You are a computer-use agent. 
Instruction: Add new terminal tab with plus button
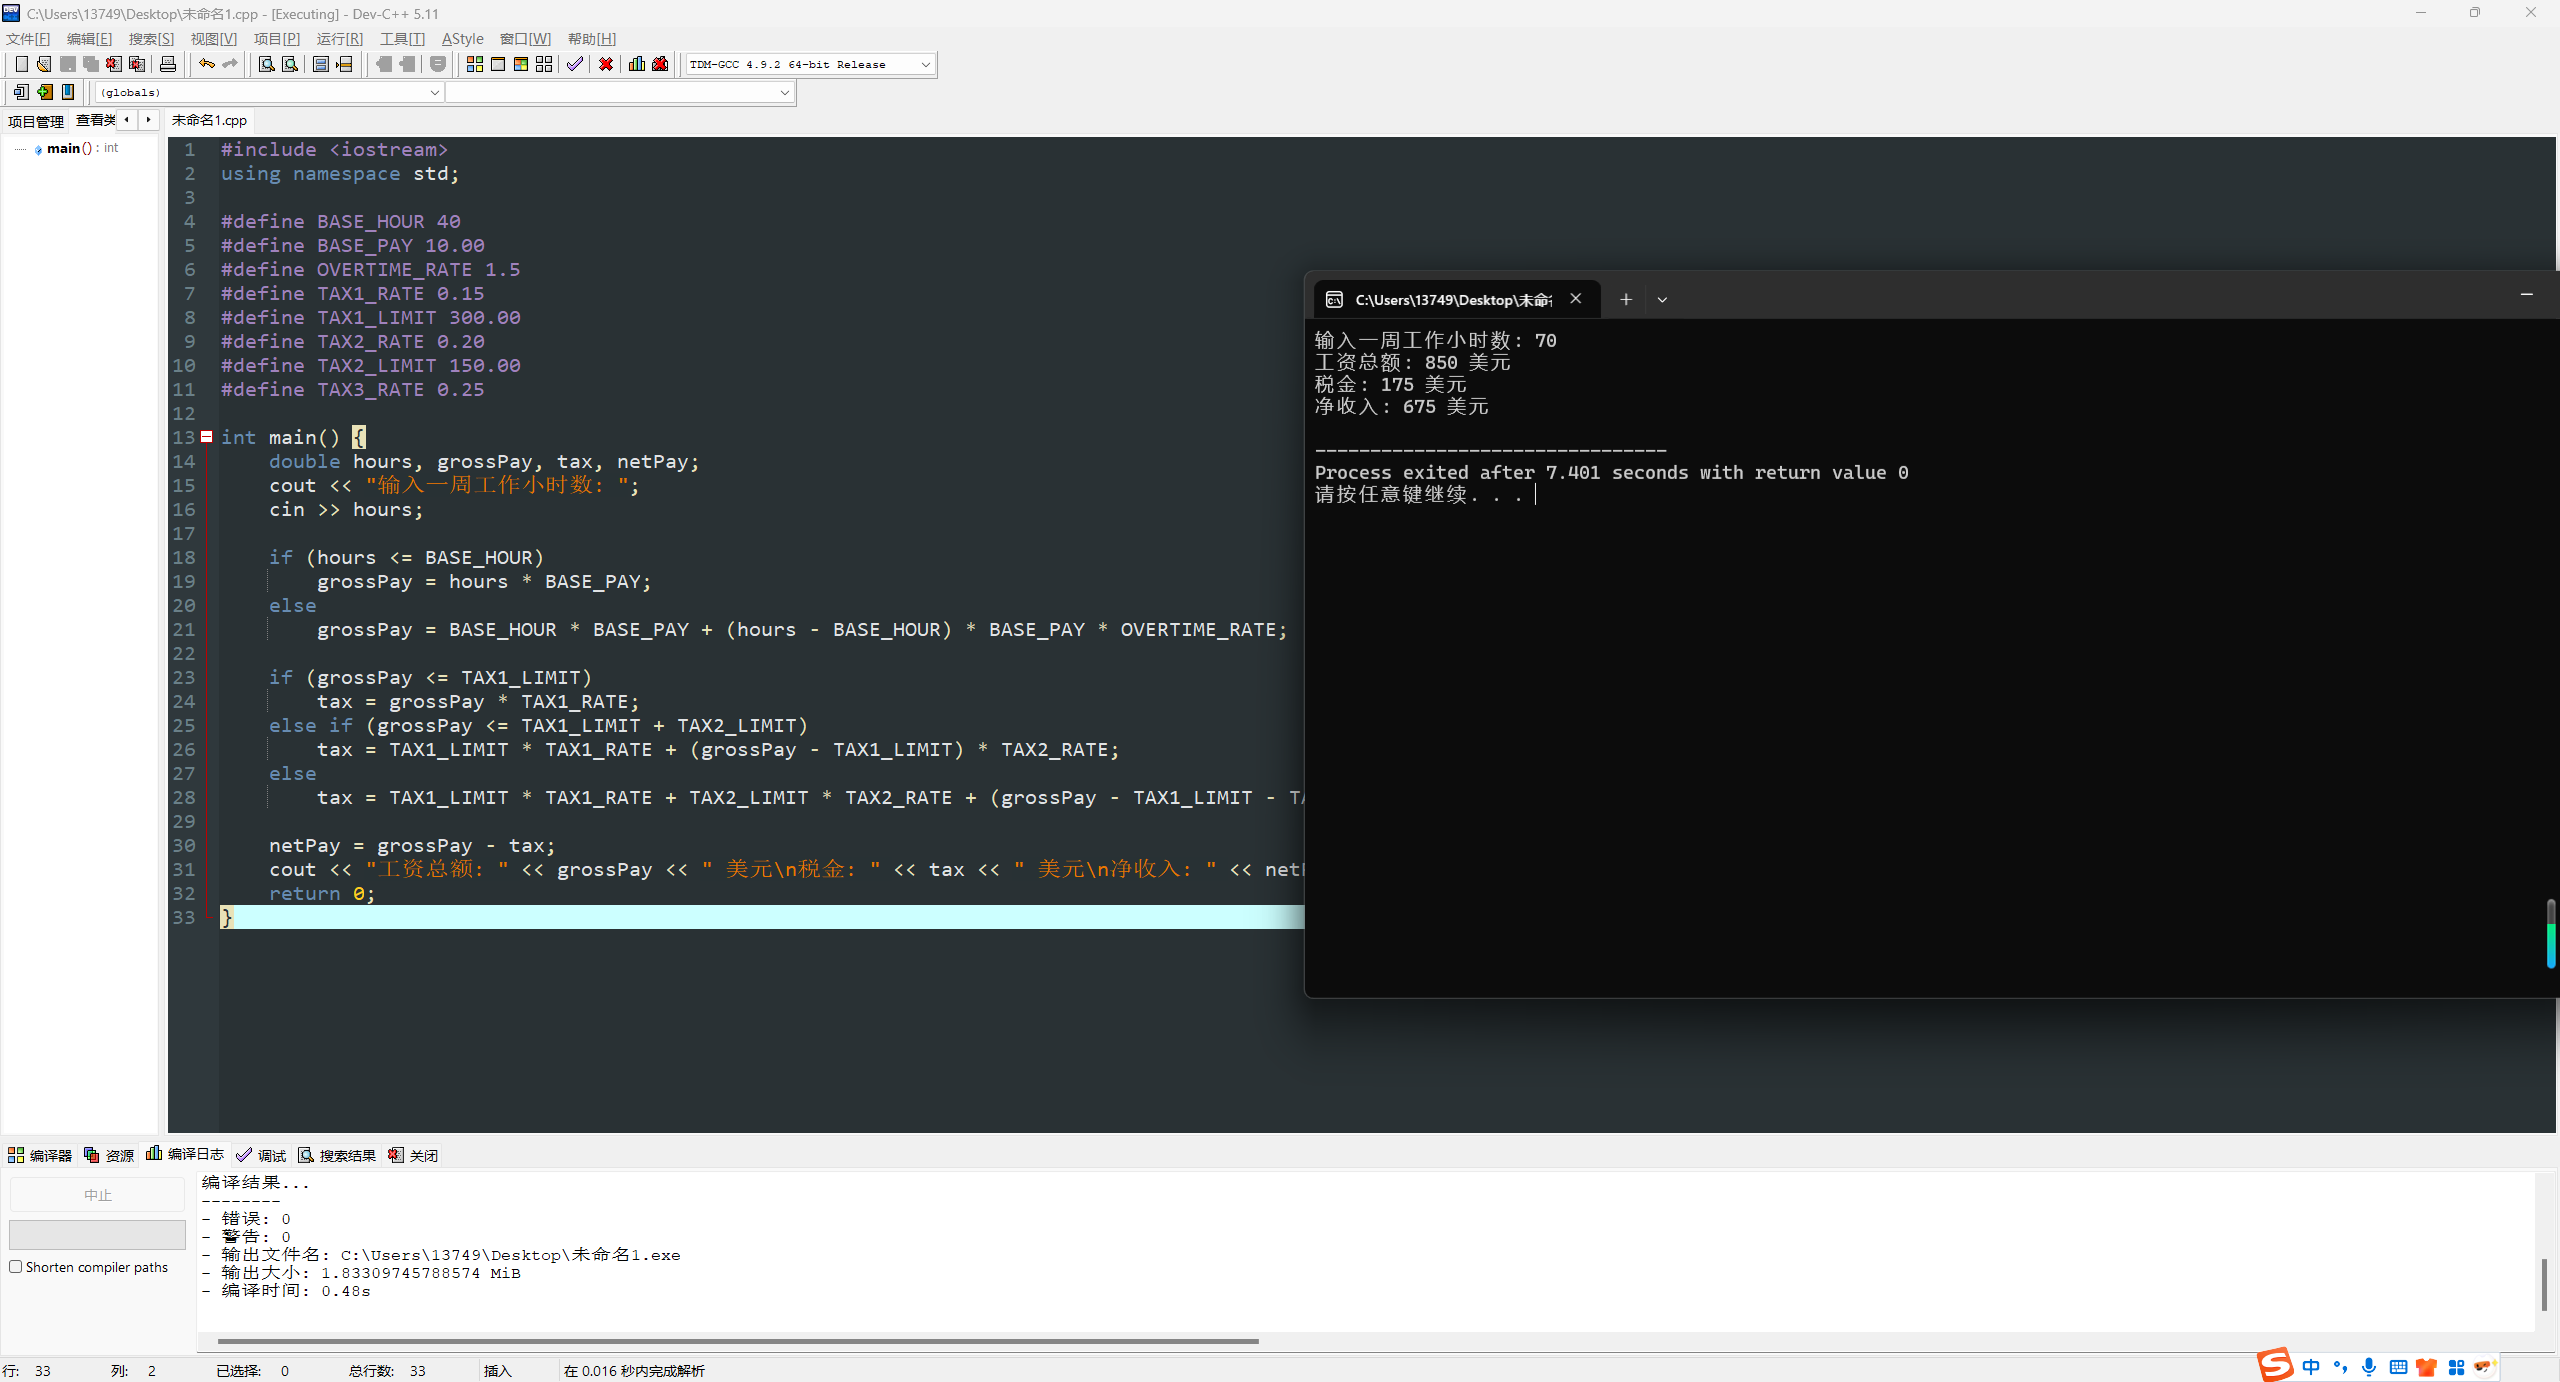[1626, 299]
